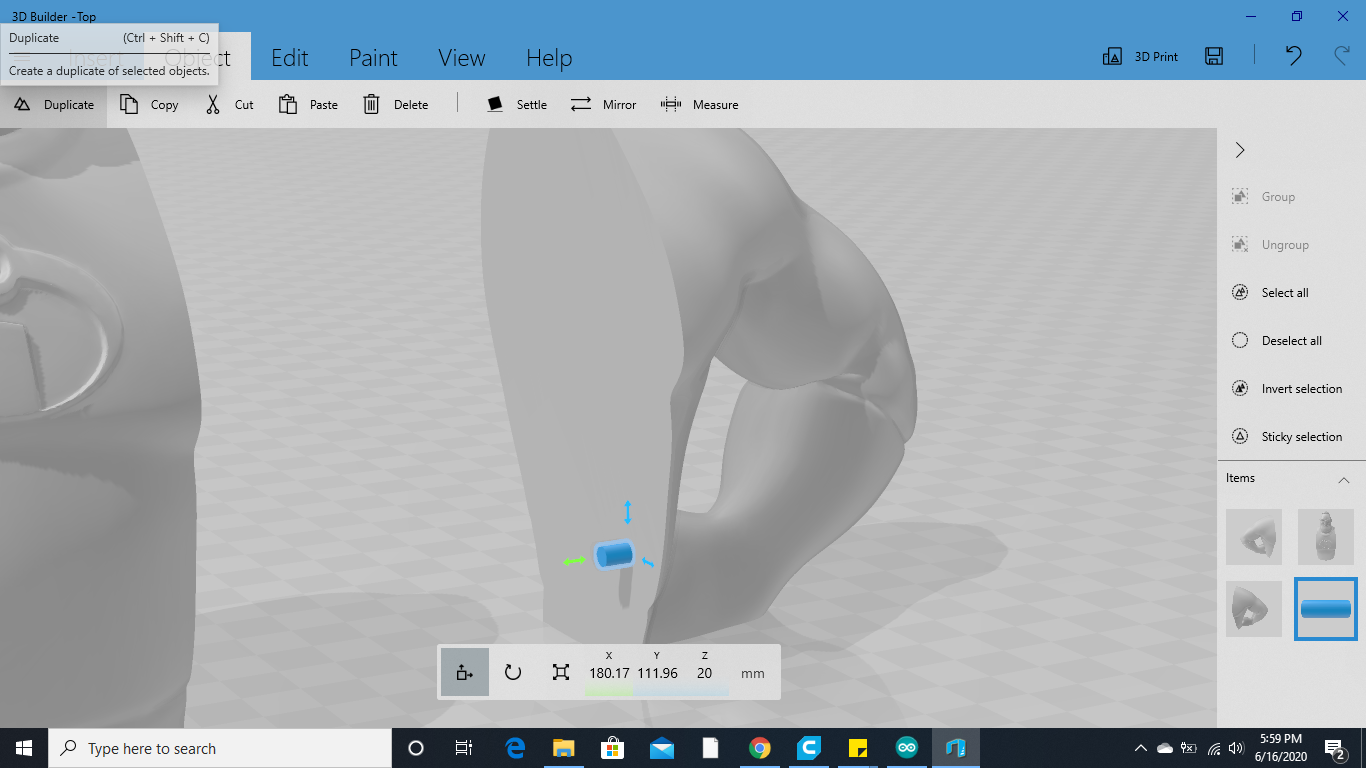The width and height of the screenshot is (1366, 768).
Task: Show hidden icons in the system tray
Action: (x=1140, y=747)
